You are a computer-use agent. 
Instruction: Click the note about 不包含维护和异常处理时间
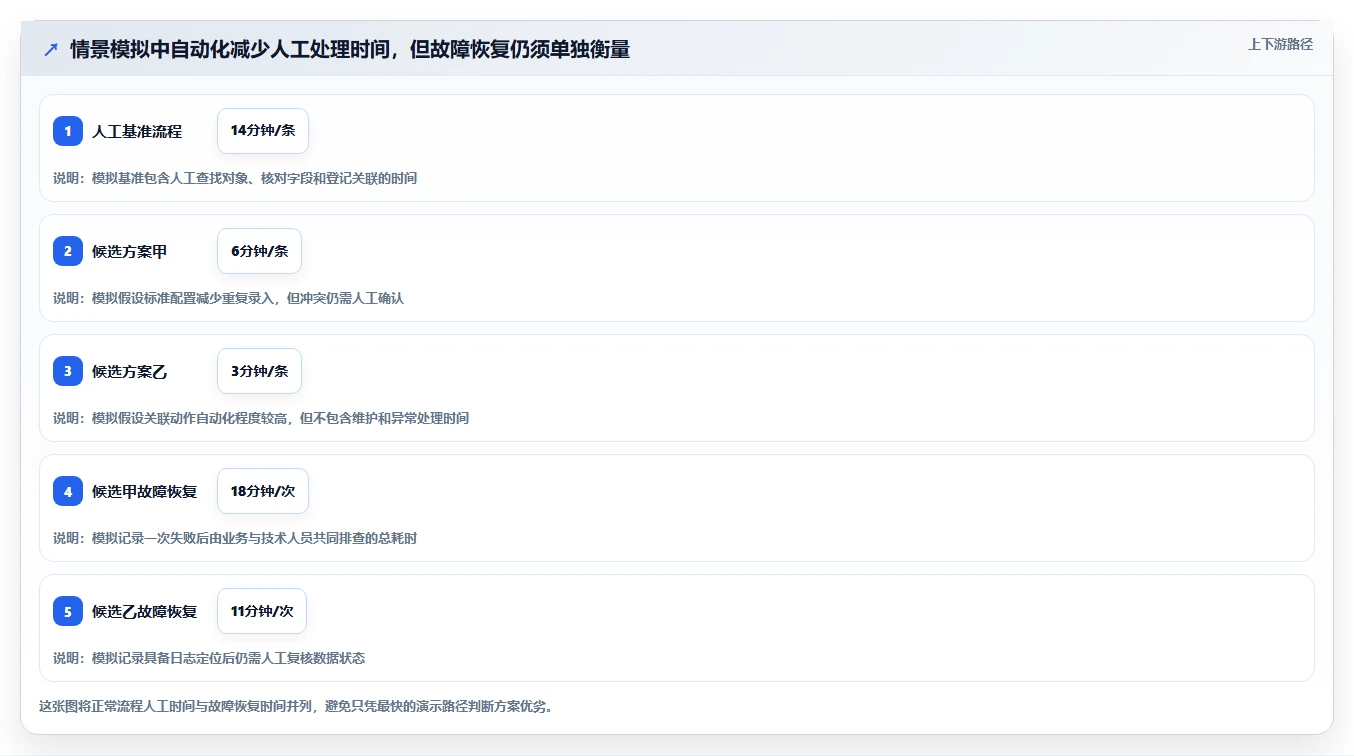[261, 418]
